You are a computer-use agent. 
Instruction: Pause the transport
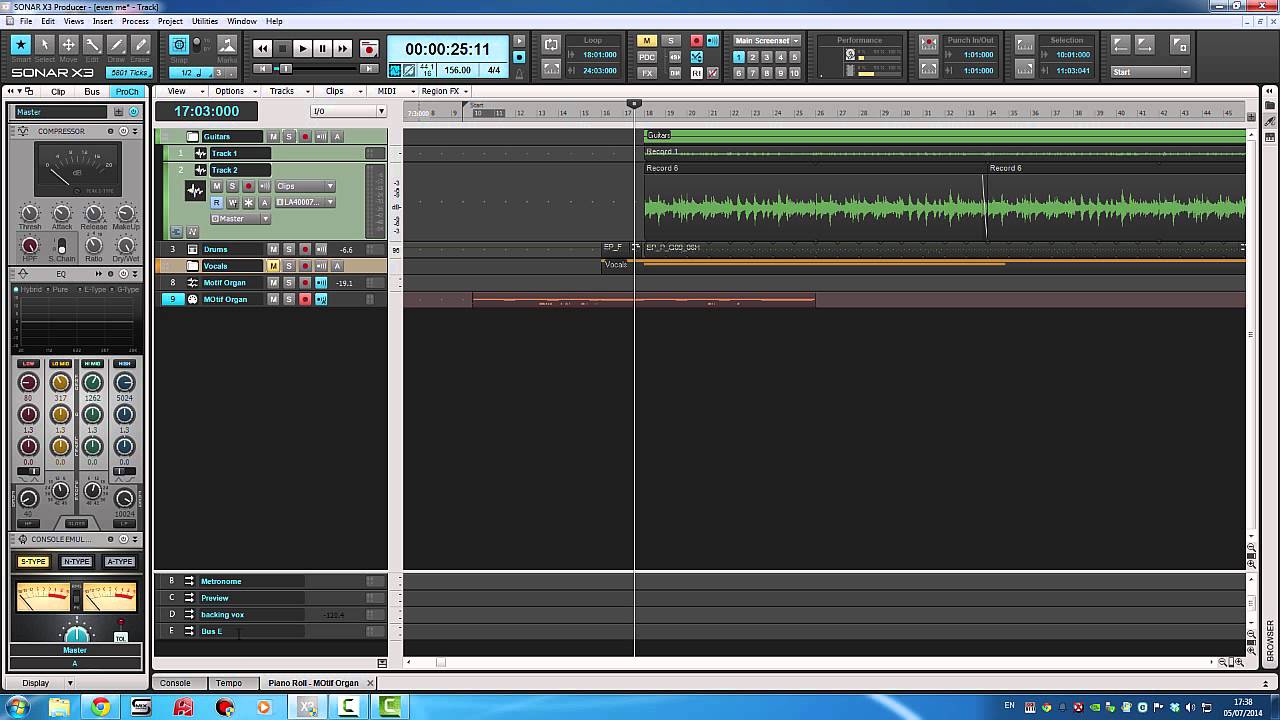coord(322,48)
